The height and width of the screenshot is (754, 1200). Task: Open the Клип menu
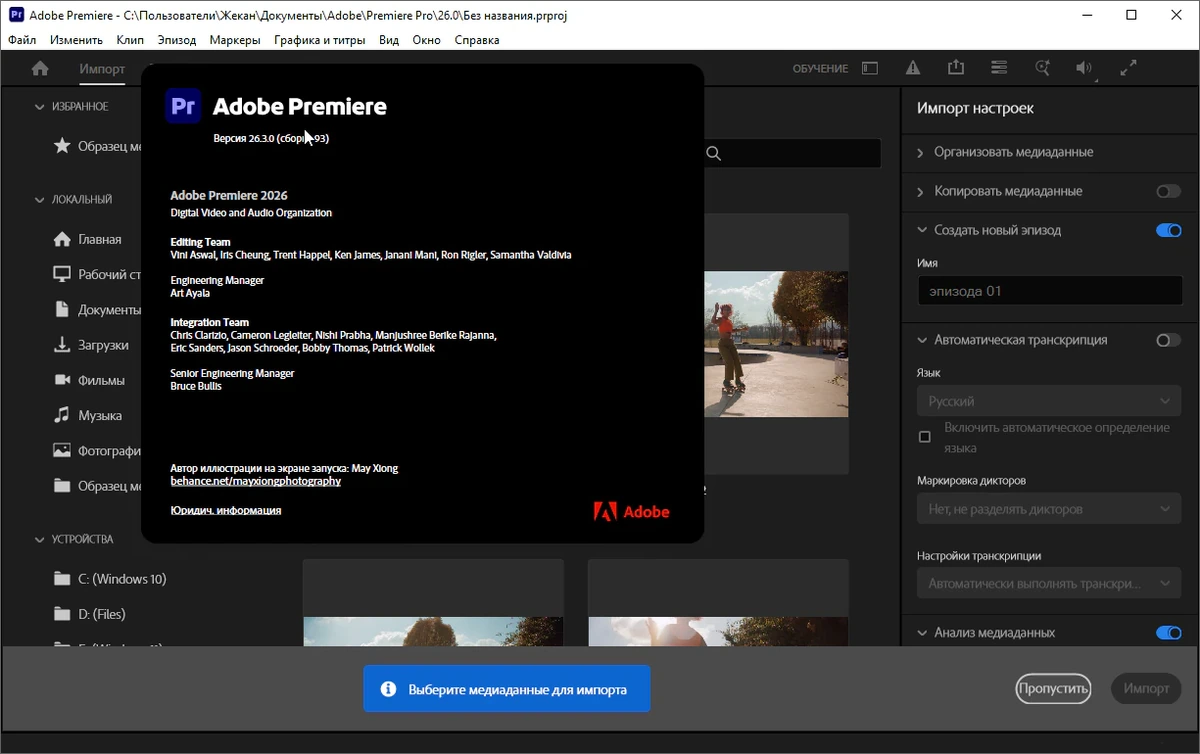[130, 40]
